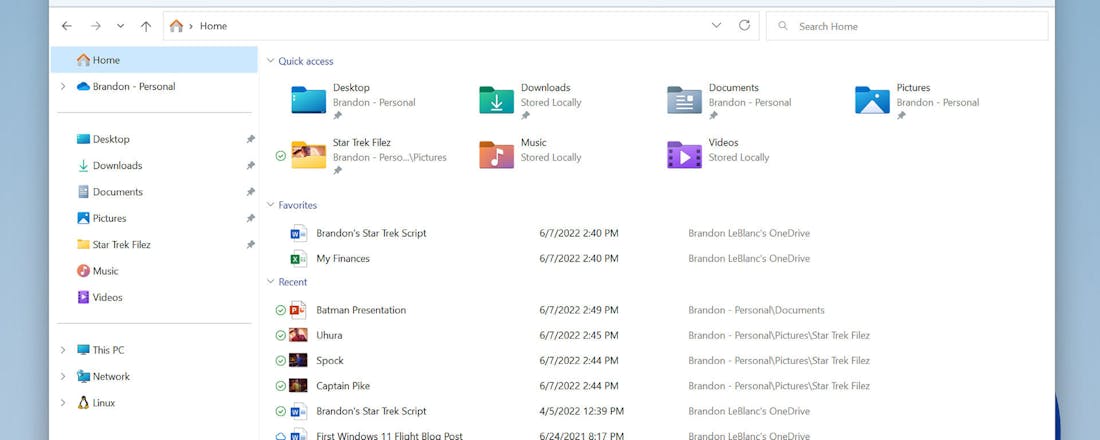Open the Videos folder in Quick access
Screen dimensions: 1100x440
point(718,155)
